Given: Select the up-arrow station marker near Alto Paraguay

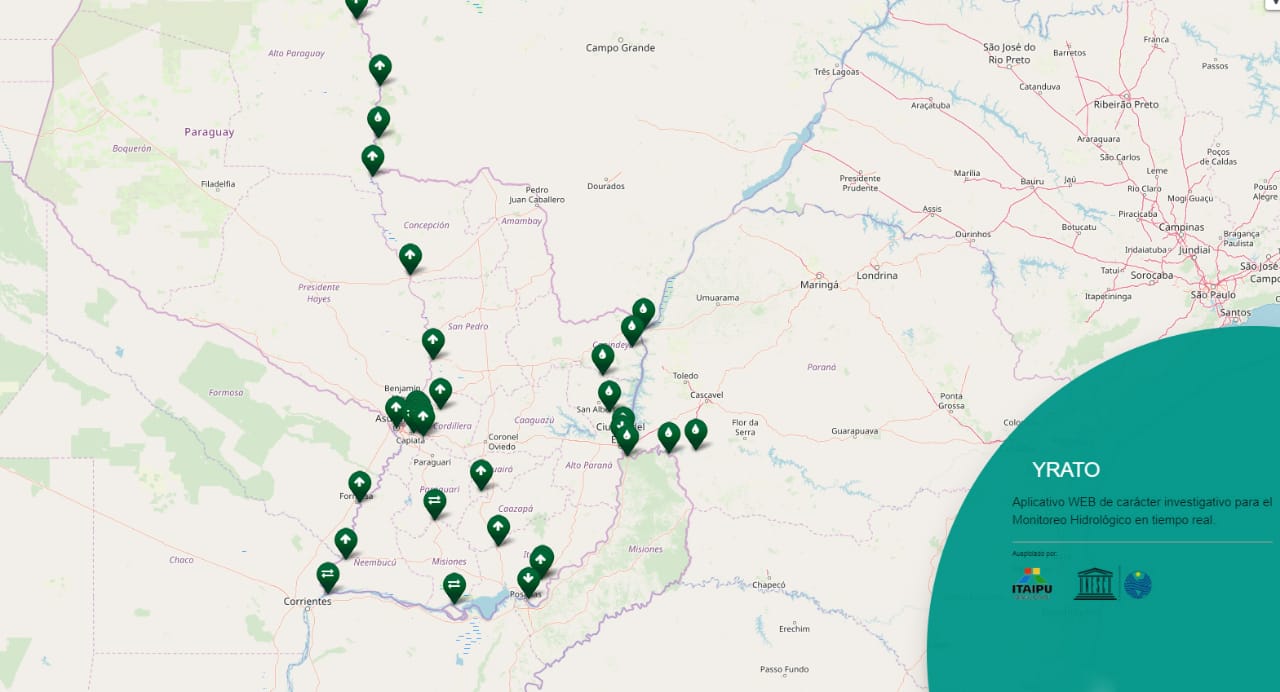Looking at the screenshot, I should [x=380, y=69].
